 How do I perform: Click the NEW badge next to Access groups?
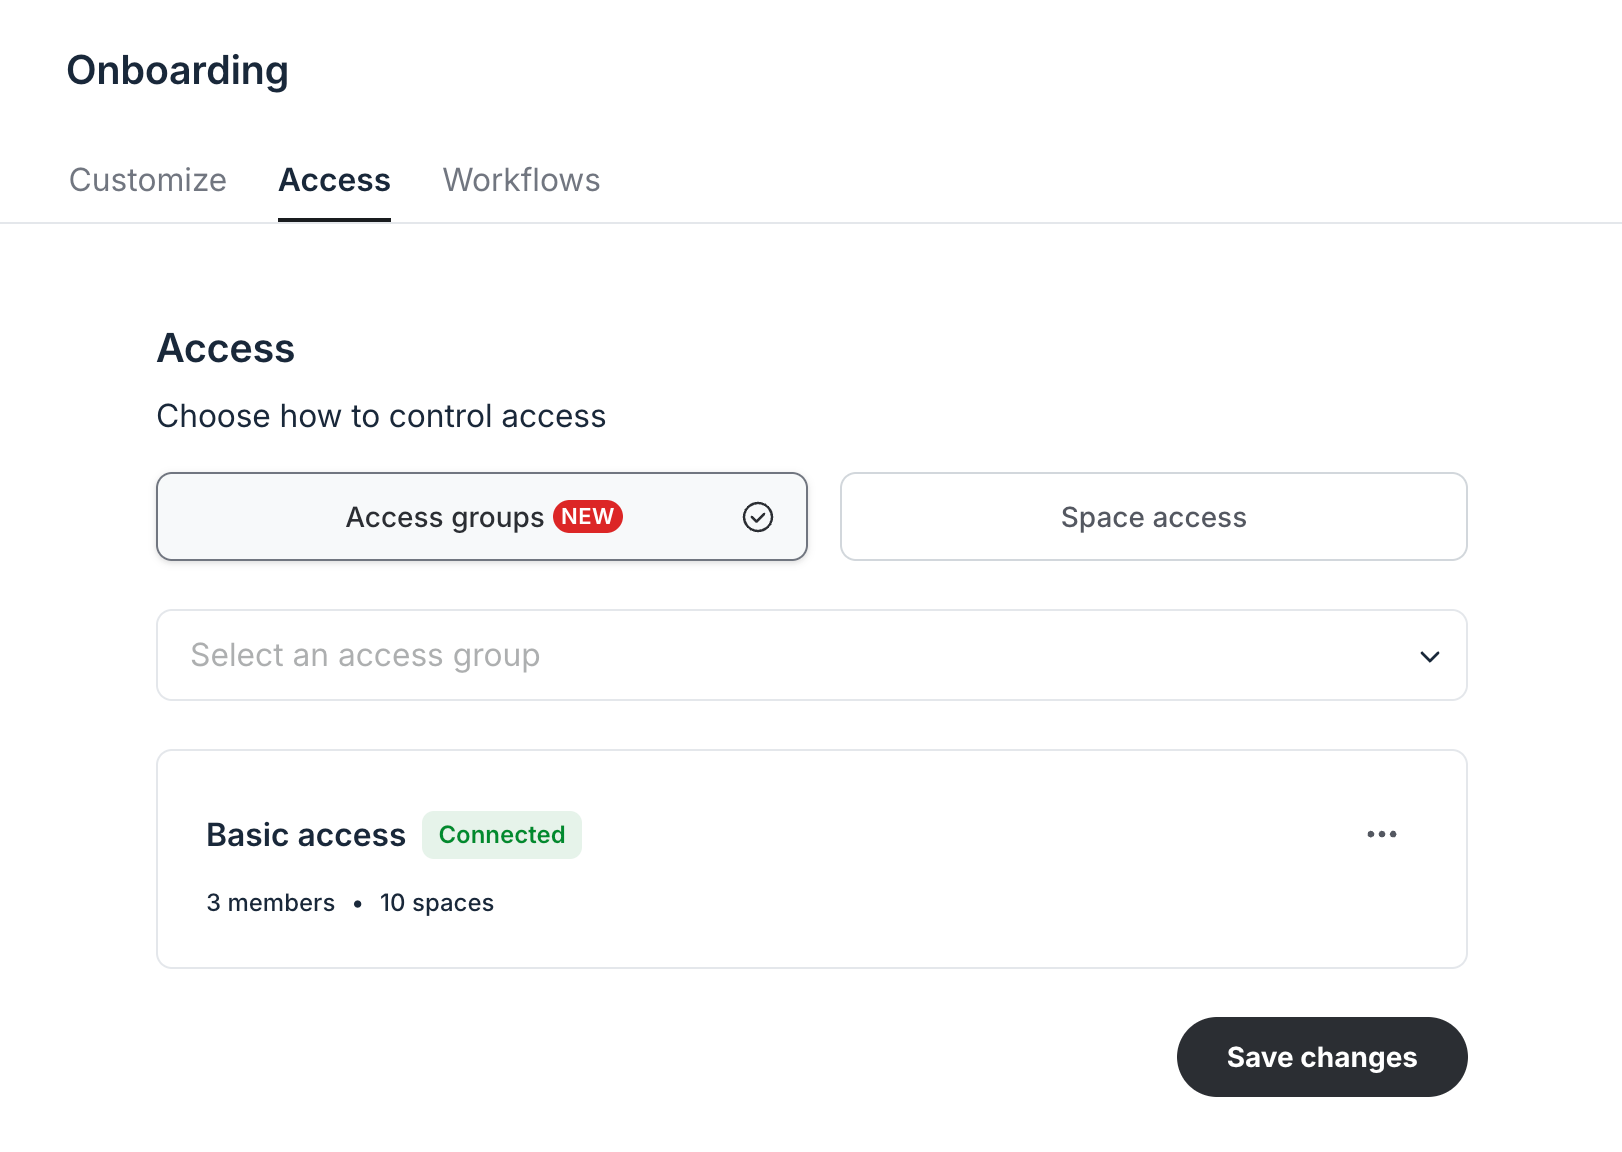coord(587,517)
